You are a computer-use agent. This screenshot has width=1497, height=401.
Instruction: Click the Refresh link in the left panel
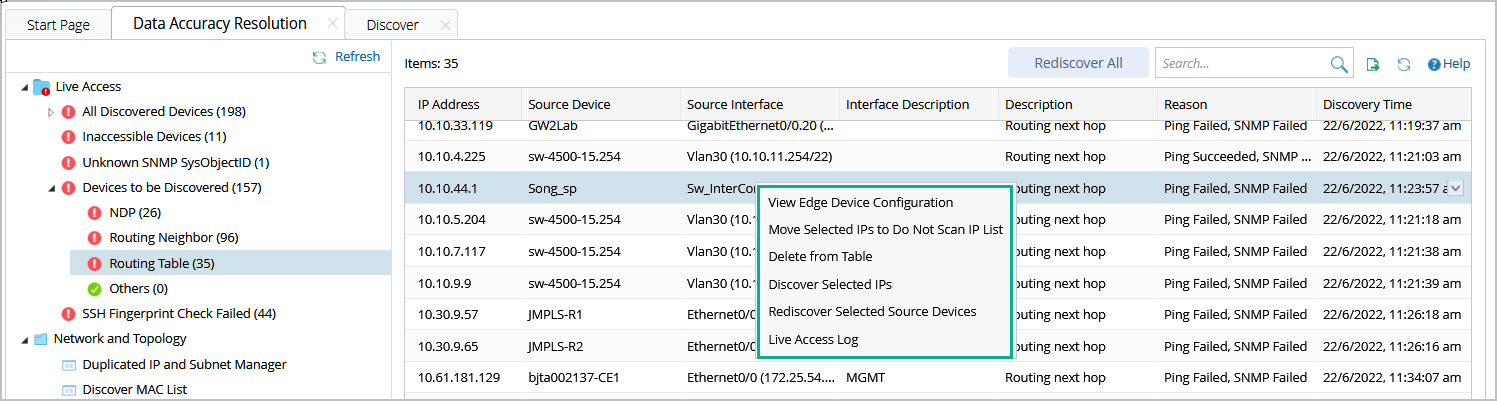tap(346, 57)
